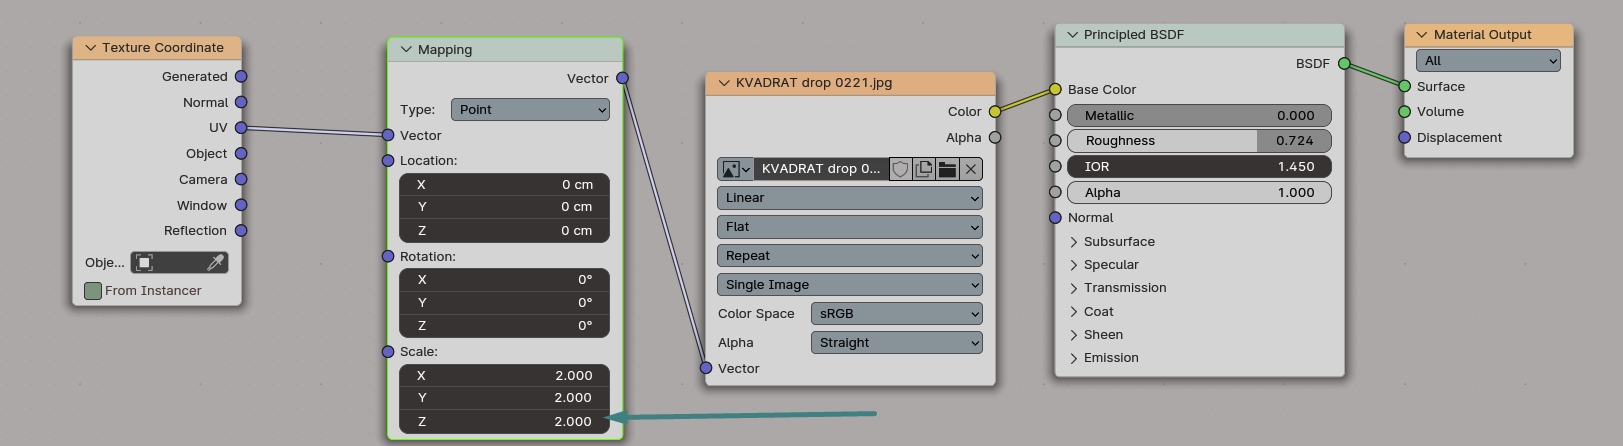Collapse the Mapping node

pyautogui.click(x=406, y=49)
